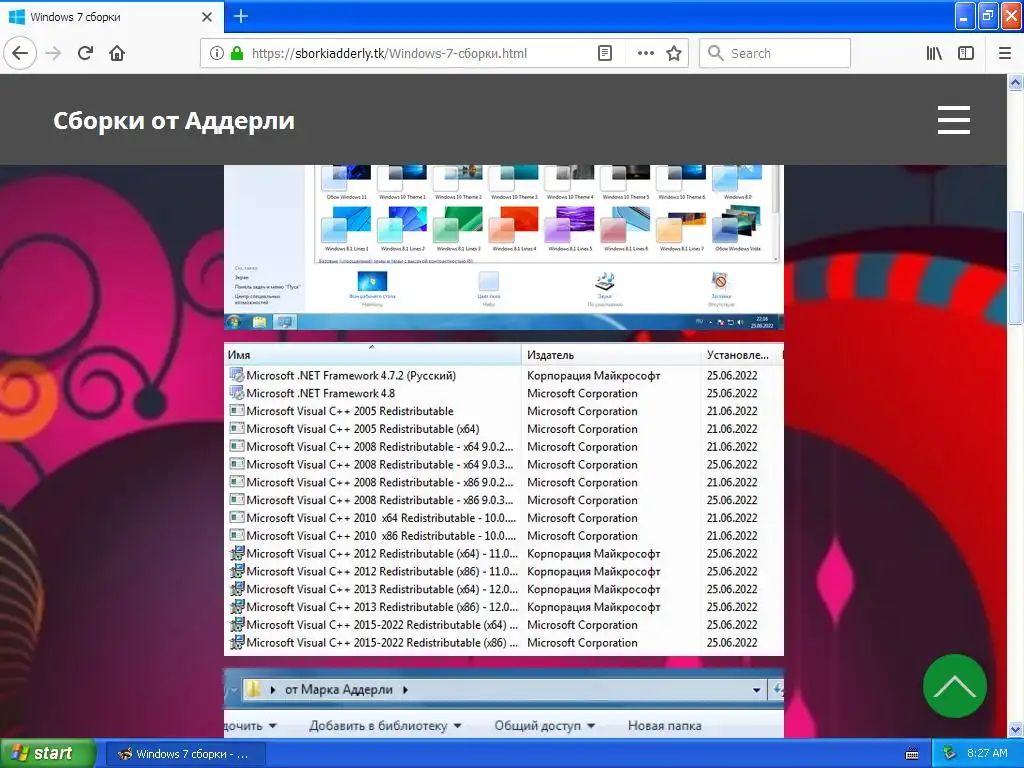Open Добавить в библиотеку dropdown
This screenshot has height=768, width=1024.
click(x=385, y=726)
